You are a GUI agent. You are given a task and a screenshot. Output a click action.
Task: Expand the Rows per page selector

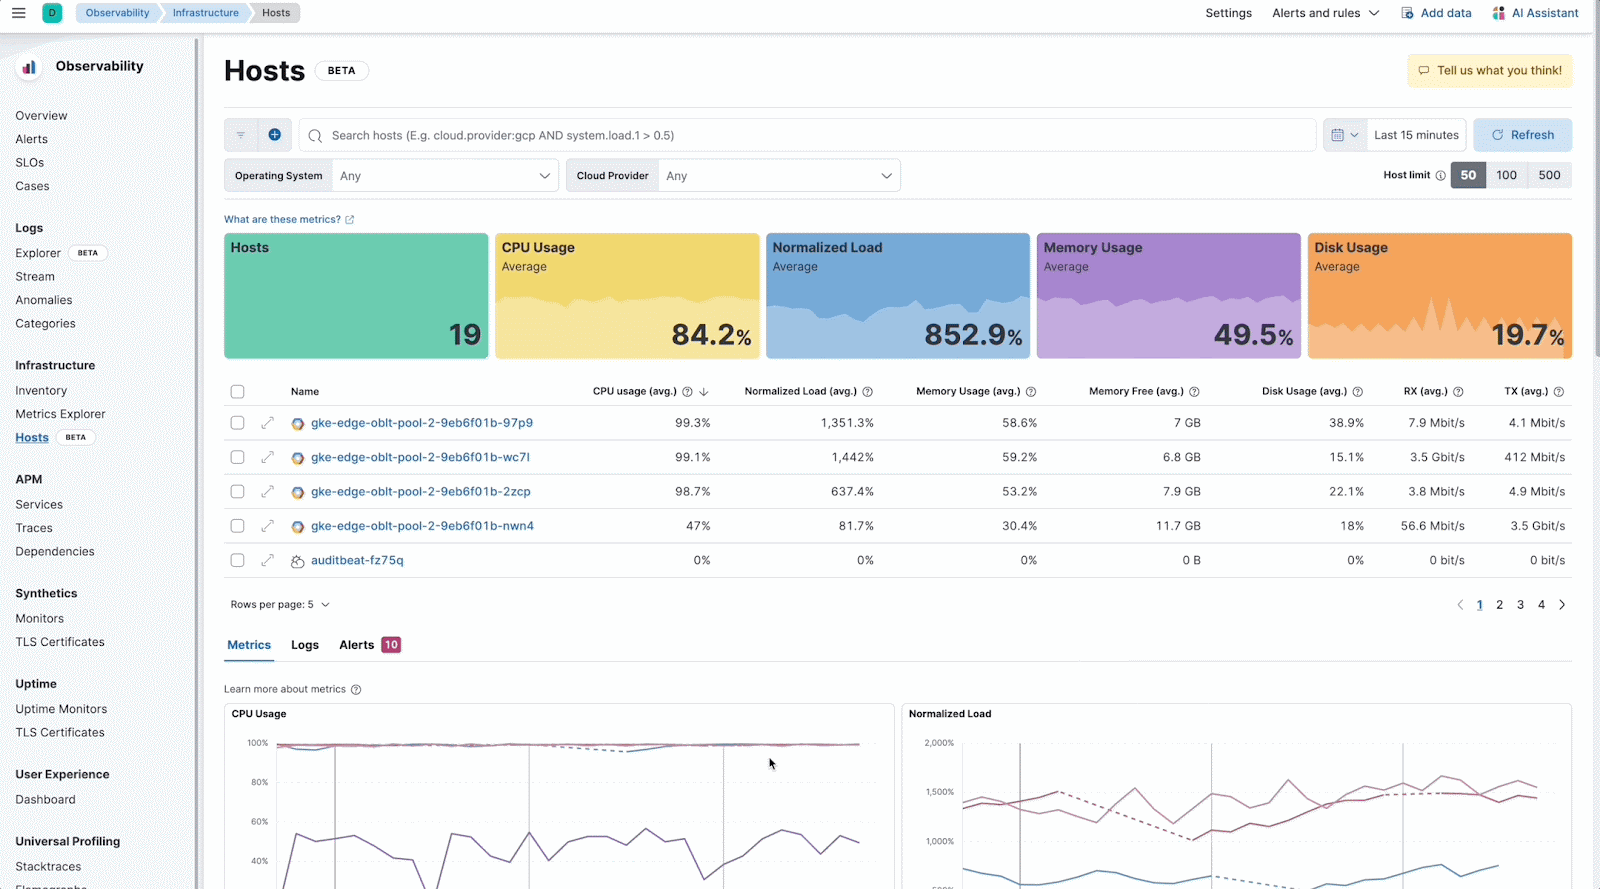(280, 605)
